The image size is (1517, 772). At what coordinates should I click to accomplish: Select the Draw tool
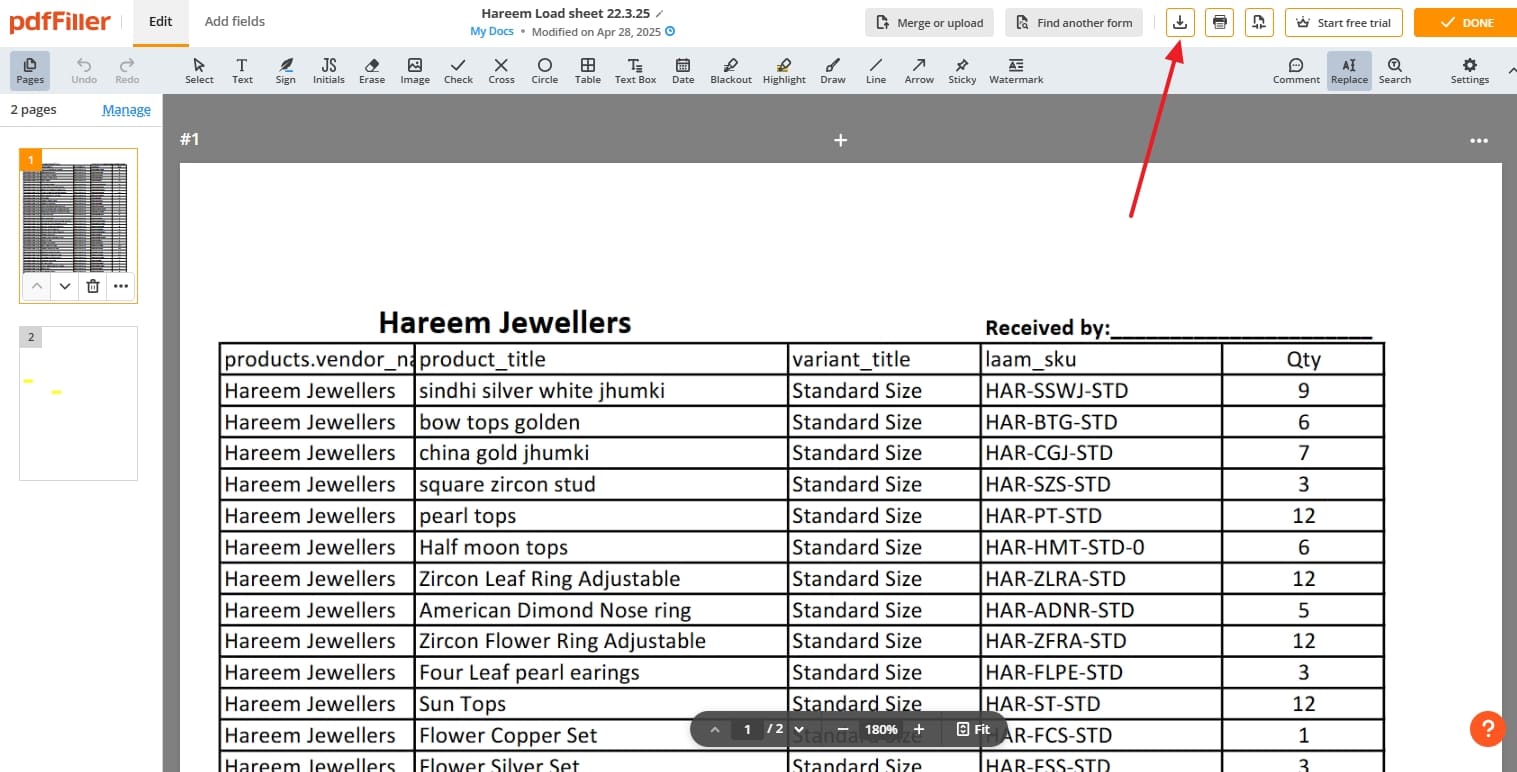click(x=833, y=71)
